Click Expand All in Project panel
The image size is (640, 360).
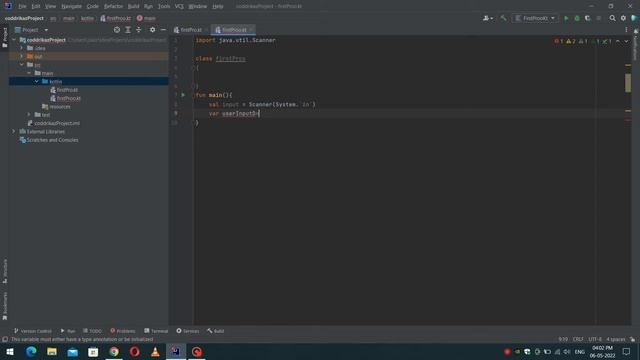(128, 30)
